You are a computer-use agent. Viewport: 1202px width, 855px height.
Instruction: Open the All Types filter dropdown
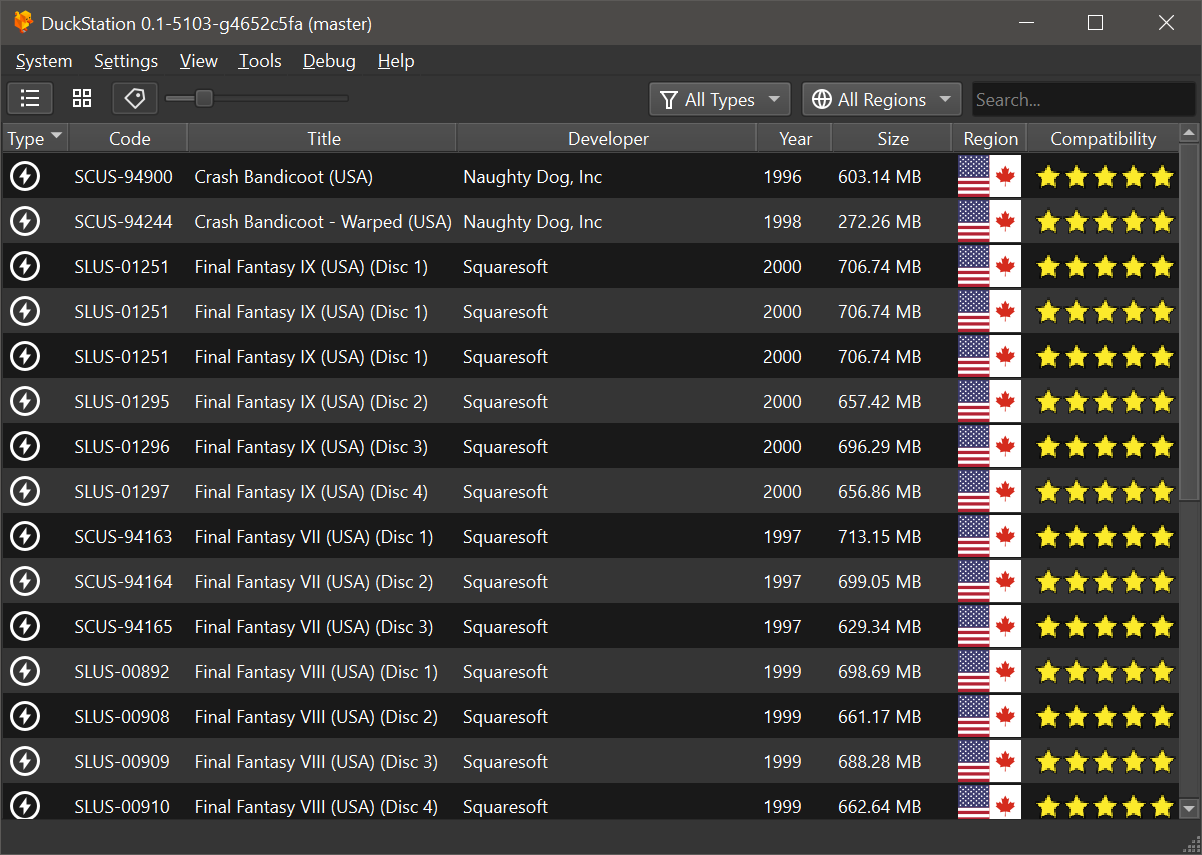pos(720,99)
